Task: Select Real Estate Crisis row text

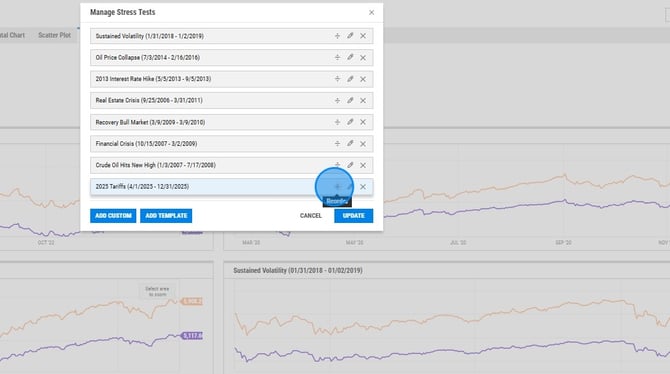Action: 149,100
